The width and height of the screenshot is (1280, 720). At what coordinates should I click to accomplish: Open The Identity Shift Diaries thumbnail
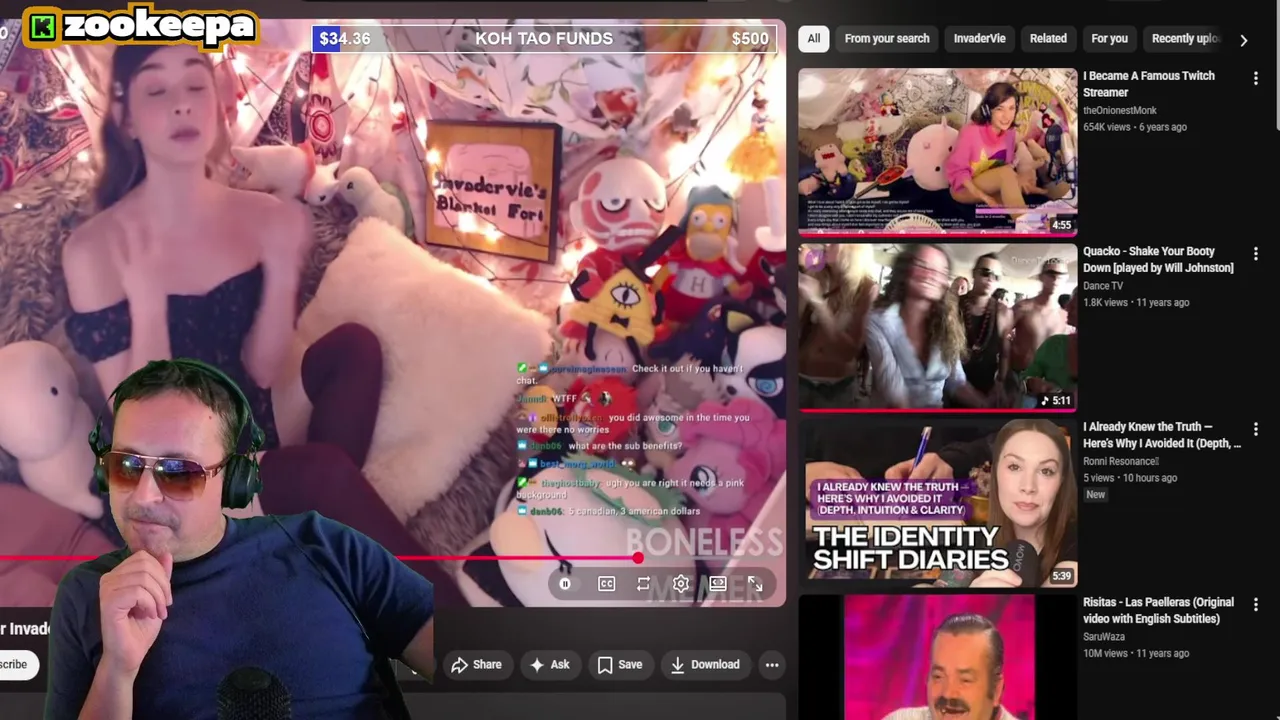(937, 503)
